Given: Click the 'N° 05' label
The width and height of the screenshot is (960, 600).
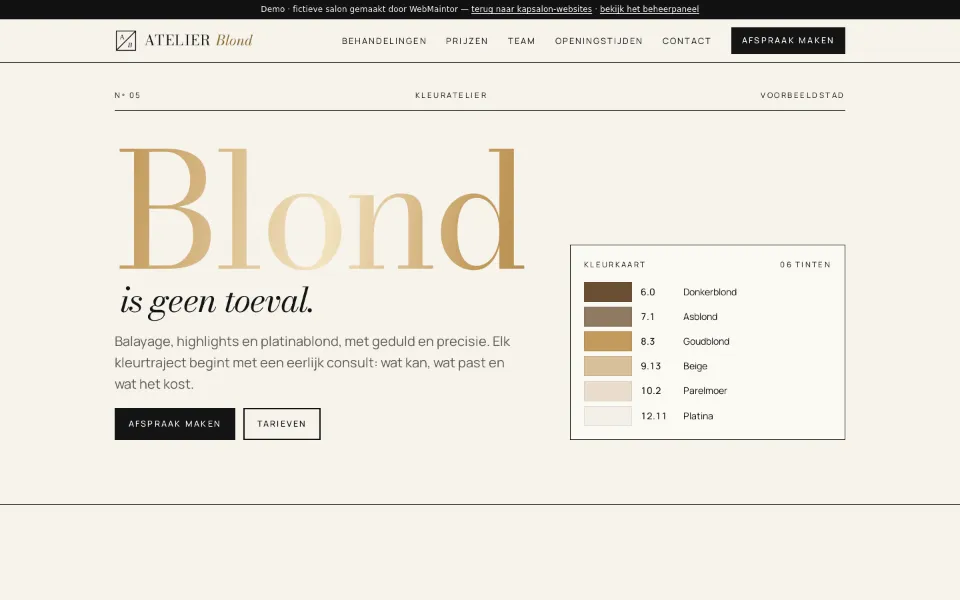Looking at the screenshot, I should [x=127, y=95].
